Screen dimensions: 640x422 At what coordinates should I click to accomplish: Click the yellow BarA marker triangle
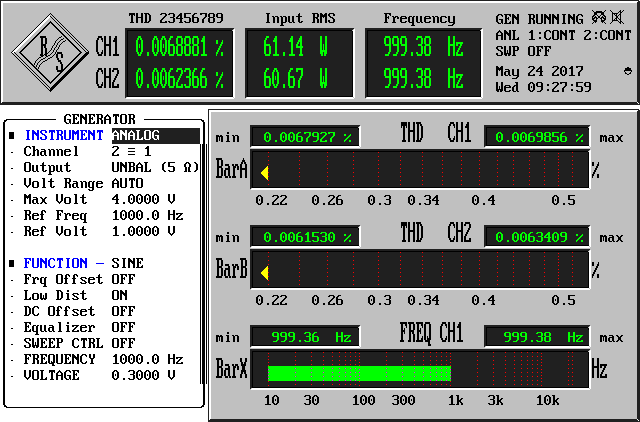[x=264, y=173]
